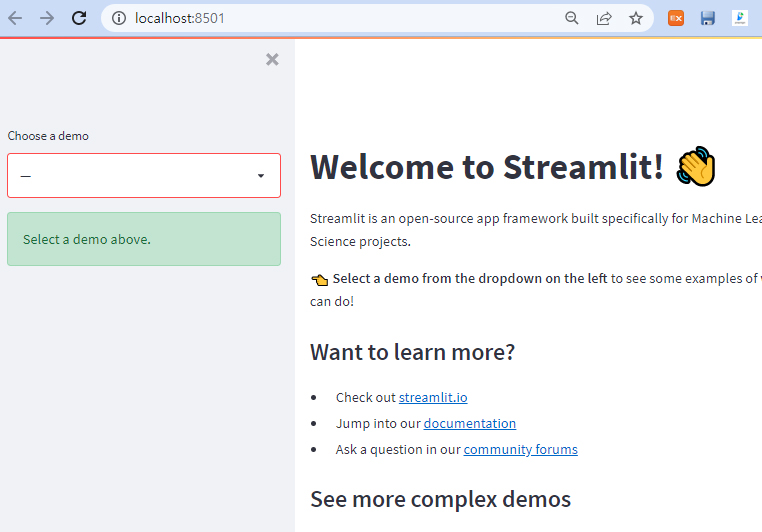Image resolution: width=762 pixels, height=532 pixels.
Task: Go forward with the browser forward arrow
Action: [x=47, y=18]
